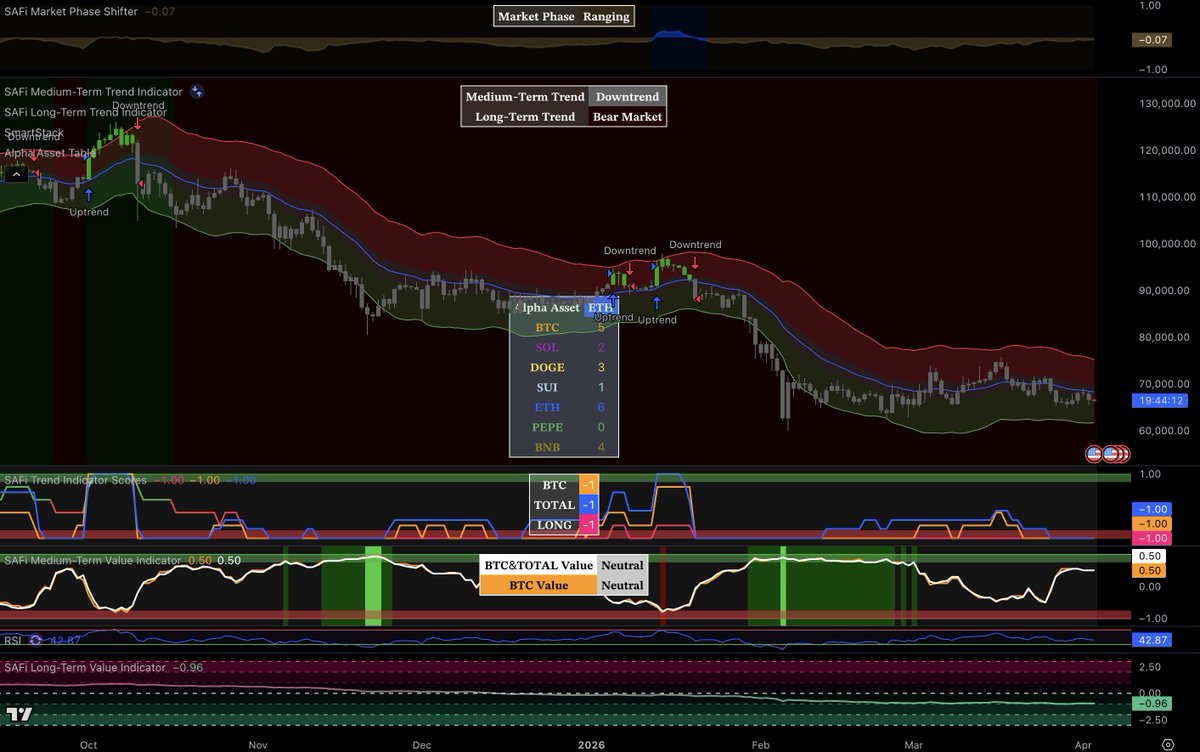
Task: Open the single left US flag event icon
Action: click(1093, 453)
